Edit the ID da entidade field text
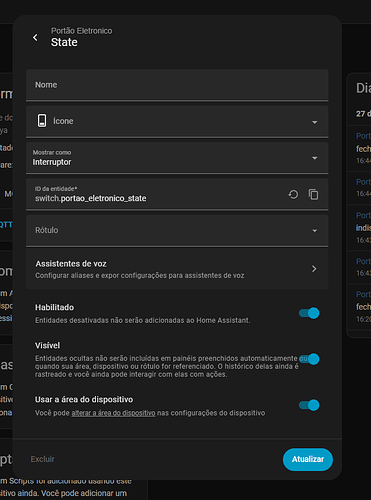The image size is (371, 500). click(91, 198)
